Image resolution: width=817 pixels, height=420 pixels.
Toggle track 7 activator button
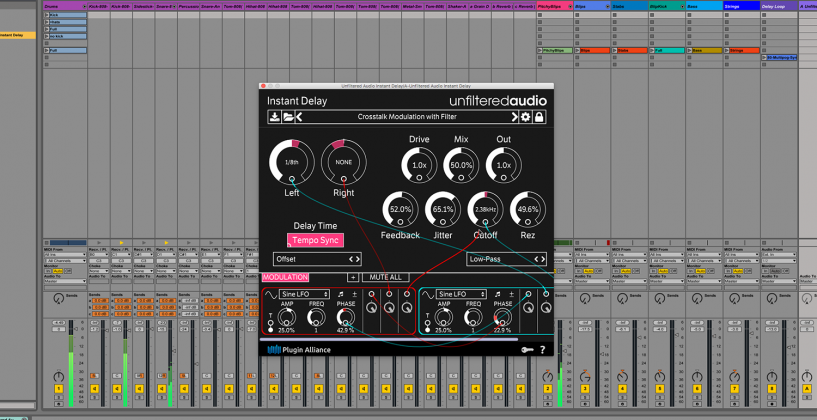pyautogui.click(x=734, y=389)
